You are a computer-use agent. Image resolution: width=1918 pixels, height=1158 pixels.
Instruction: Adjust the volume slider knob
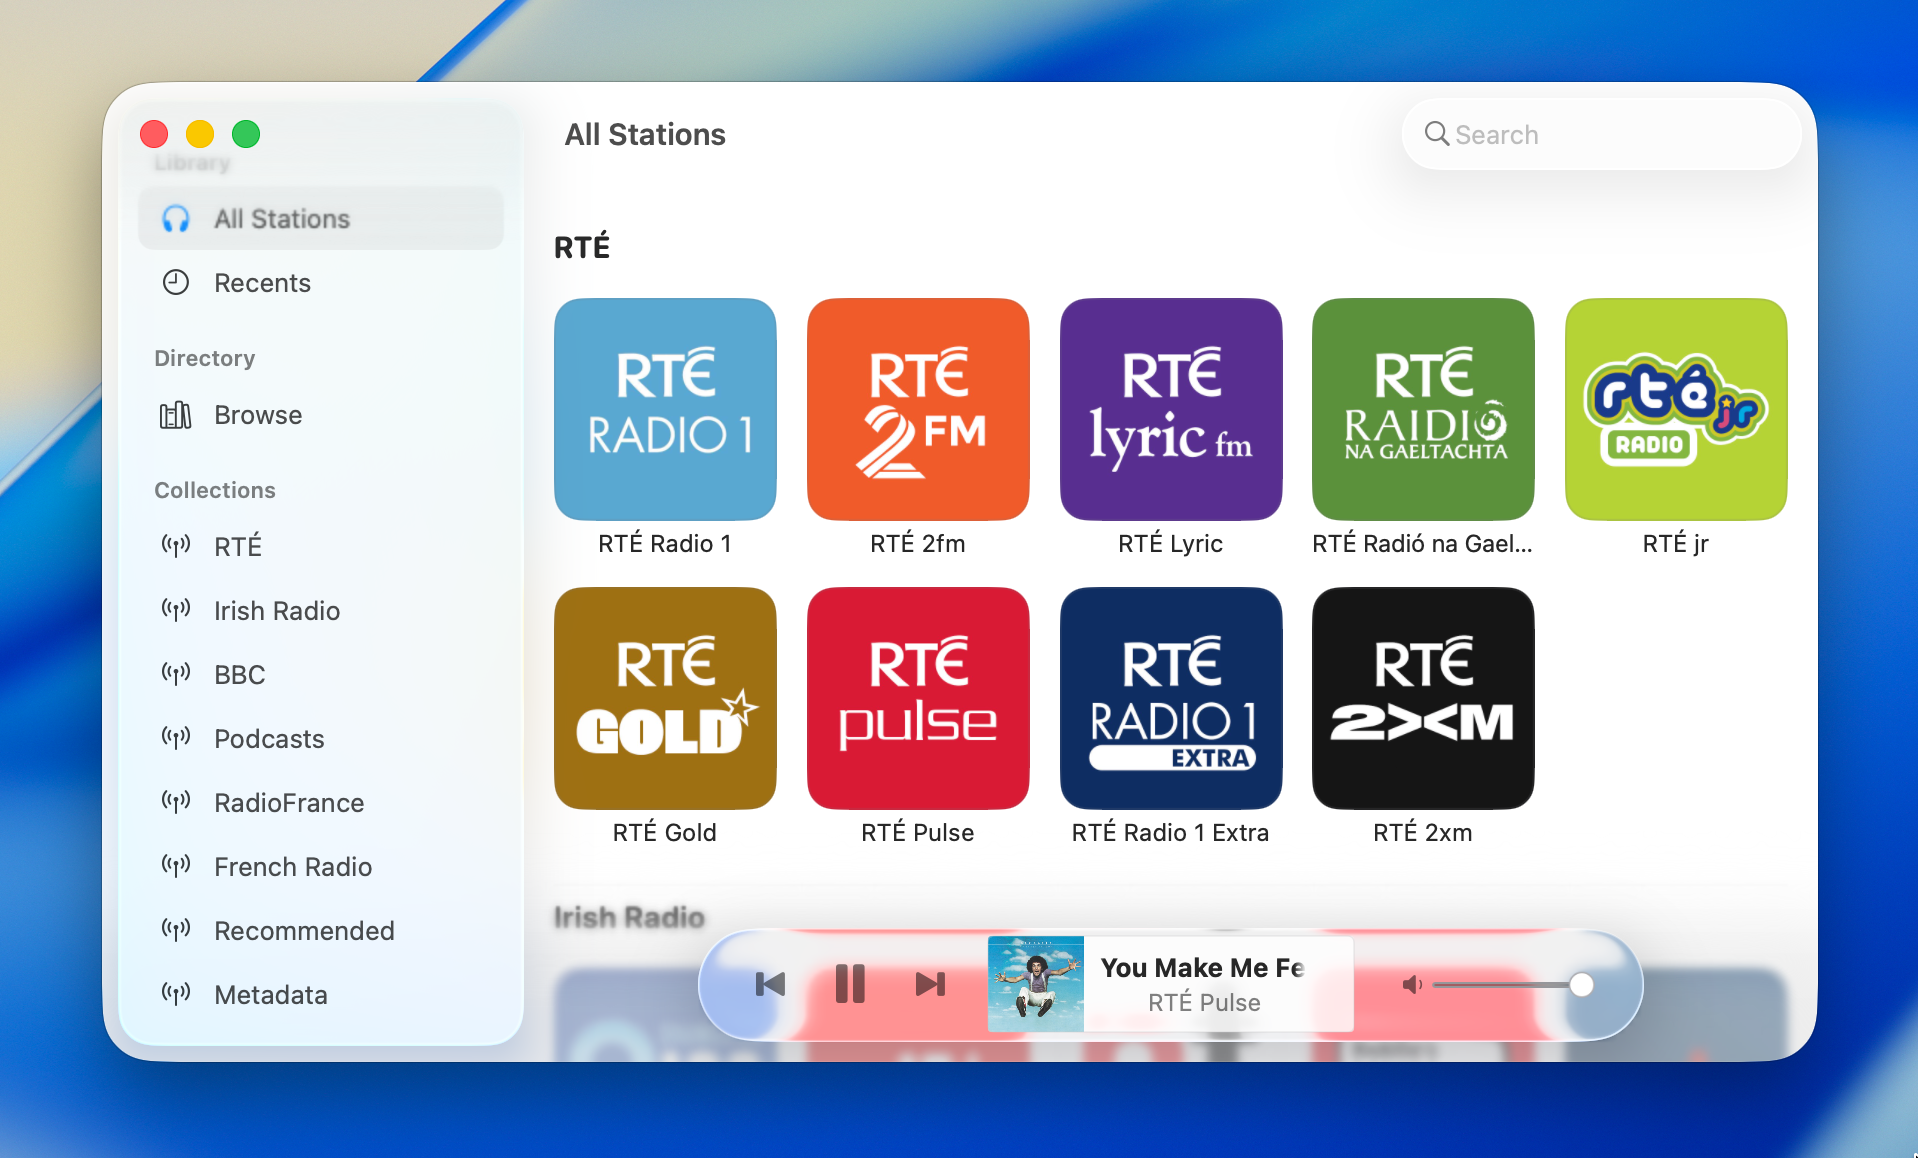pos(1581,985)
